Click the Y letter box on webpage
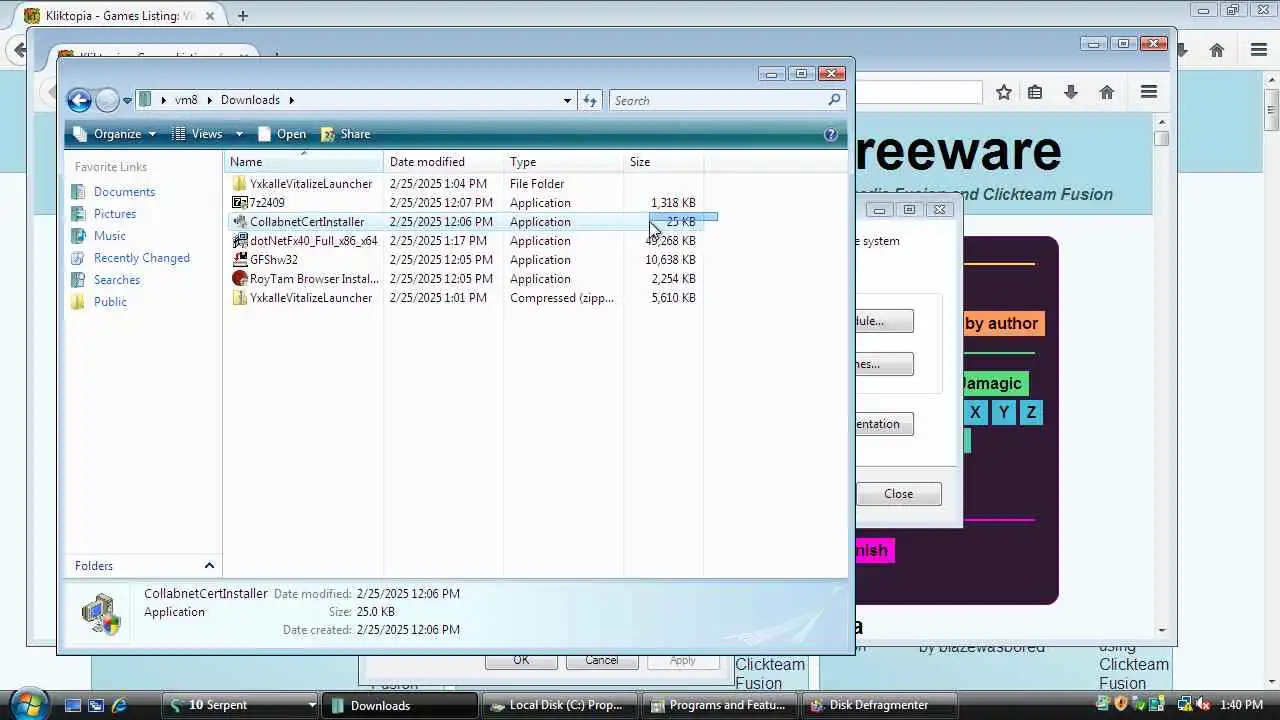The width and height of the screenshot is (1280, 720). pos(1003,412)
